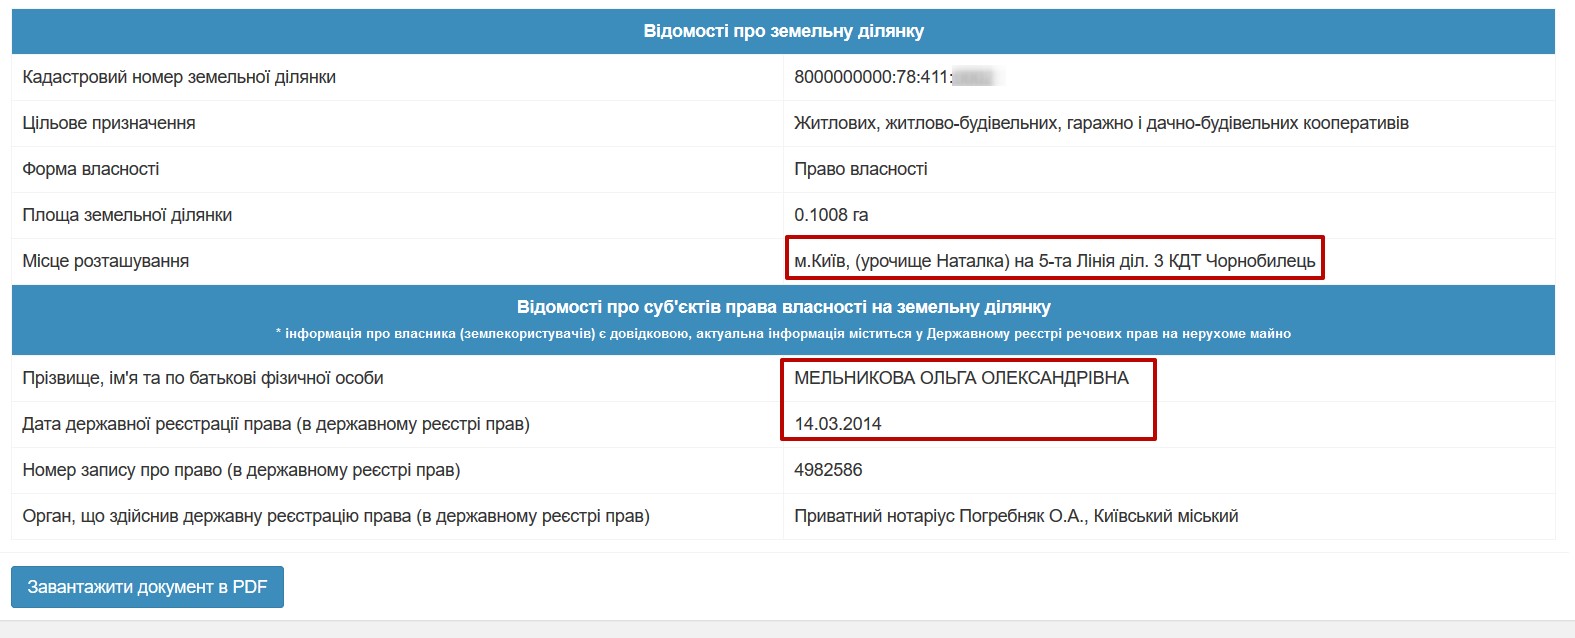Click the 'Місце розташування' label
This screenshot has height=638, width=1575.
[106, 261]
